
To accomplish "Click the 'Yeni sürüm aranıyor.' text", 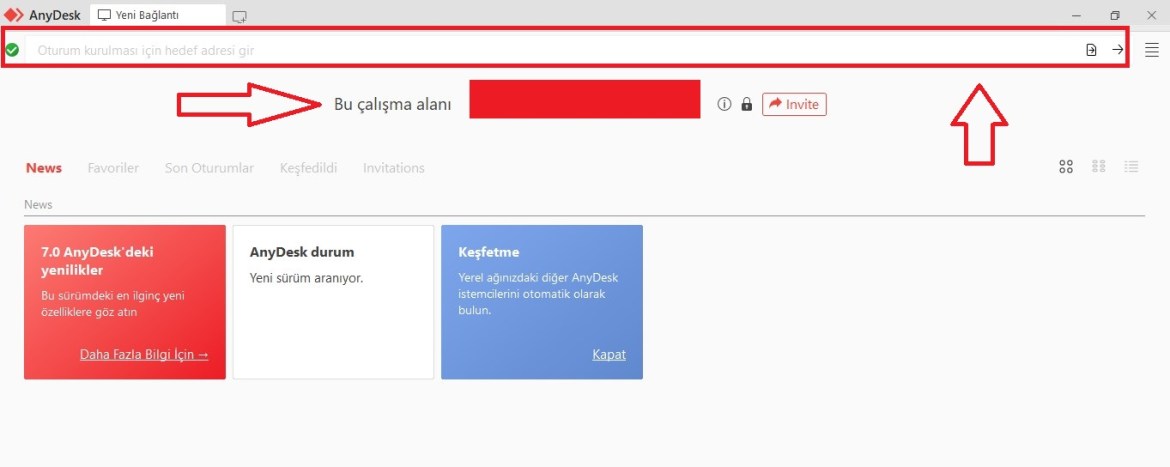I will tap(306, 278).
